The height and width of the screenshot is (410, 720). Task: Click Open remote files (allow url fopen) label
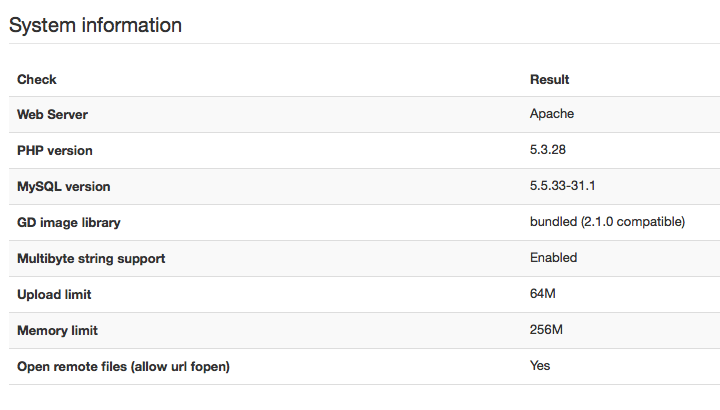click(x=124, y=366)
